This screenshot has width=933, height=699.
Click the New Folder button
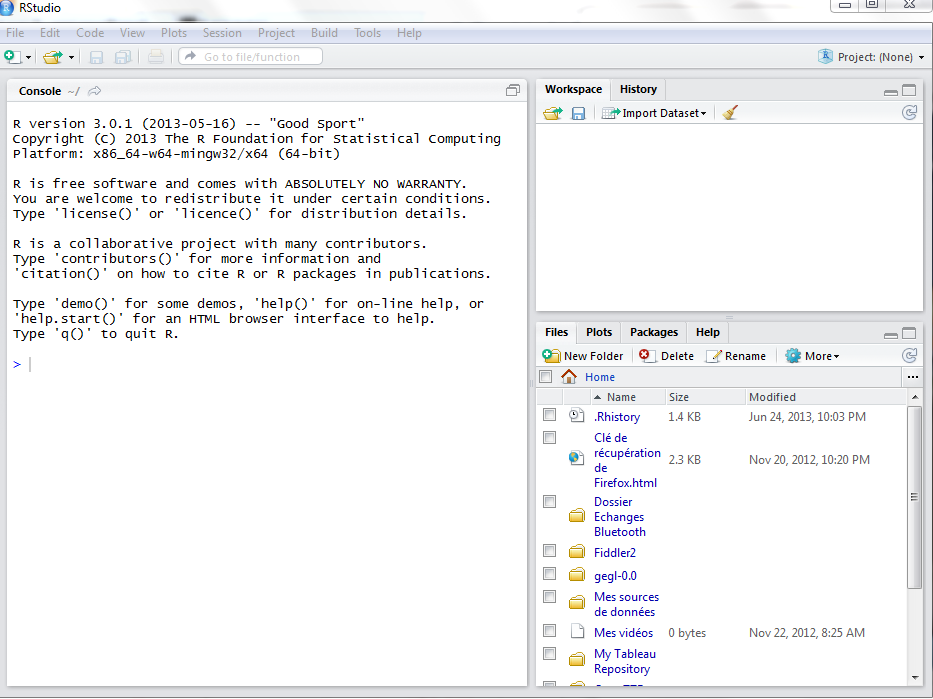pyautogui.click(x=583, y=356)
